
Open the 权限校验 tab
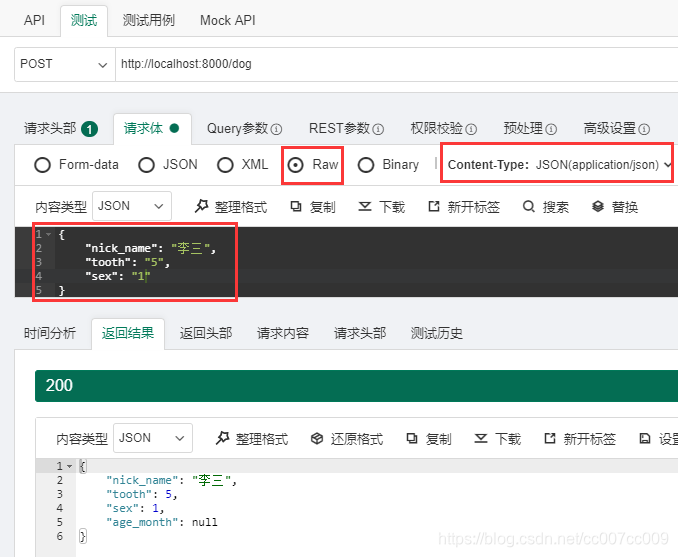click(x=443, y=128)
